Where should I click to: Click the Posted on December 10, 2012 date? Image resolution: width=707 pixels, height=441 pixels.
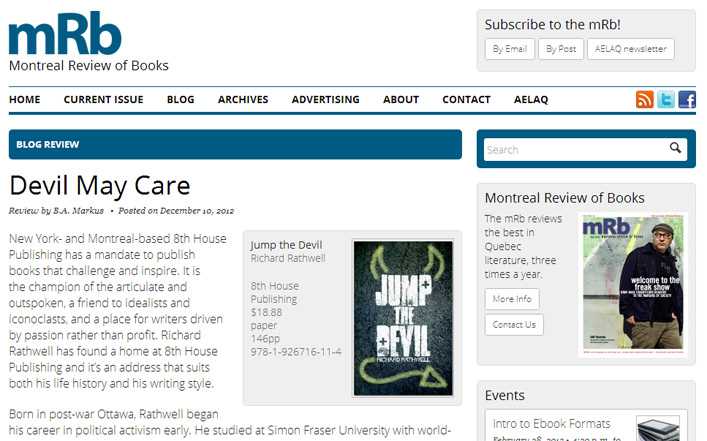coord(176,211)
